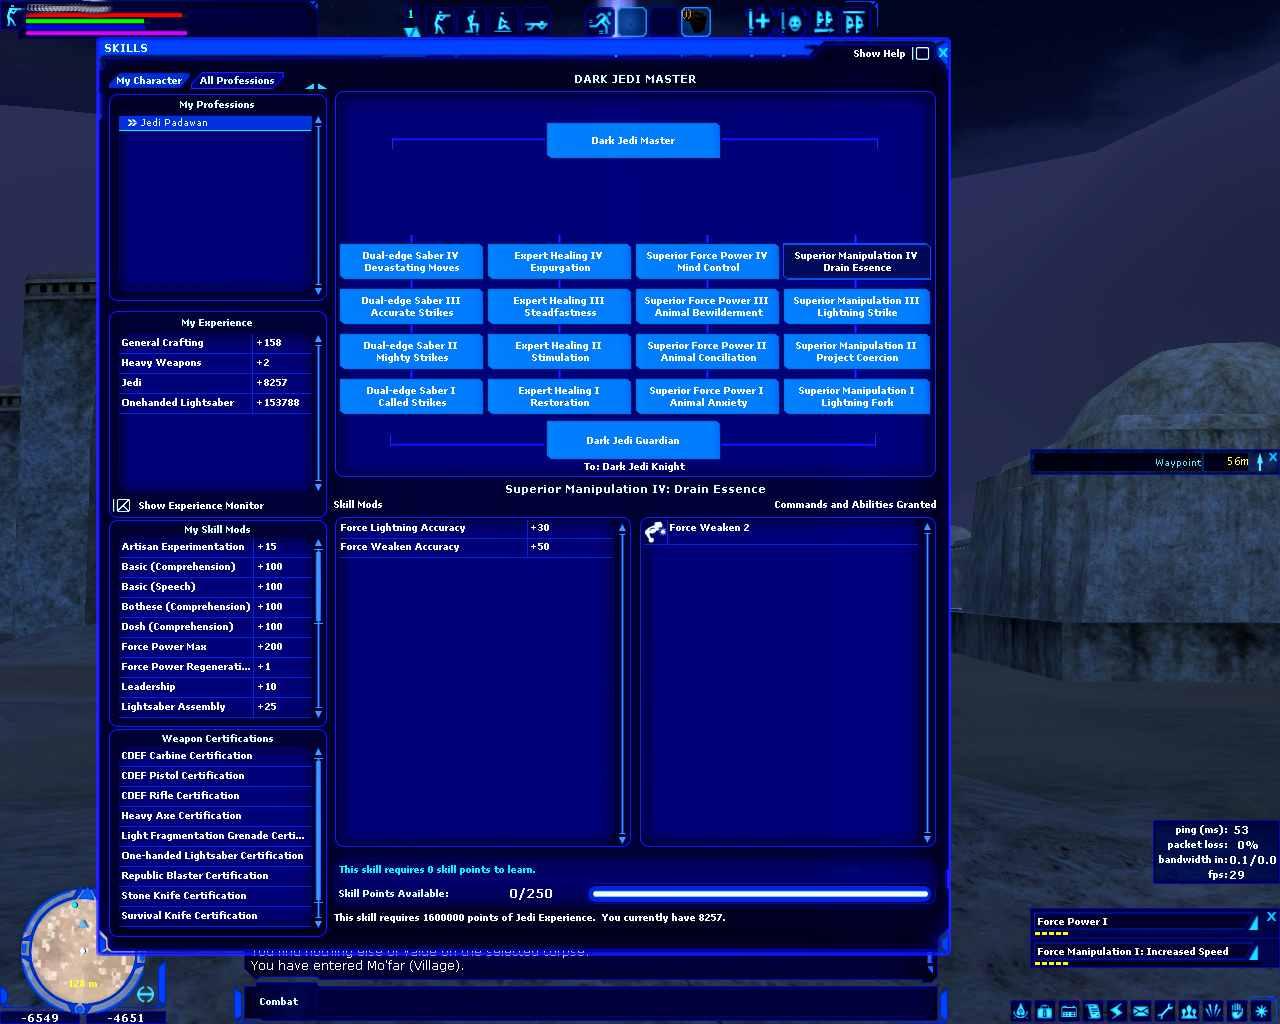Open the group-of-people icon in bottom bar
The image size is (1280, 1024).
tap(1189, 1011)
